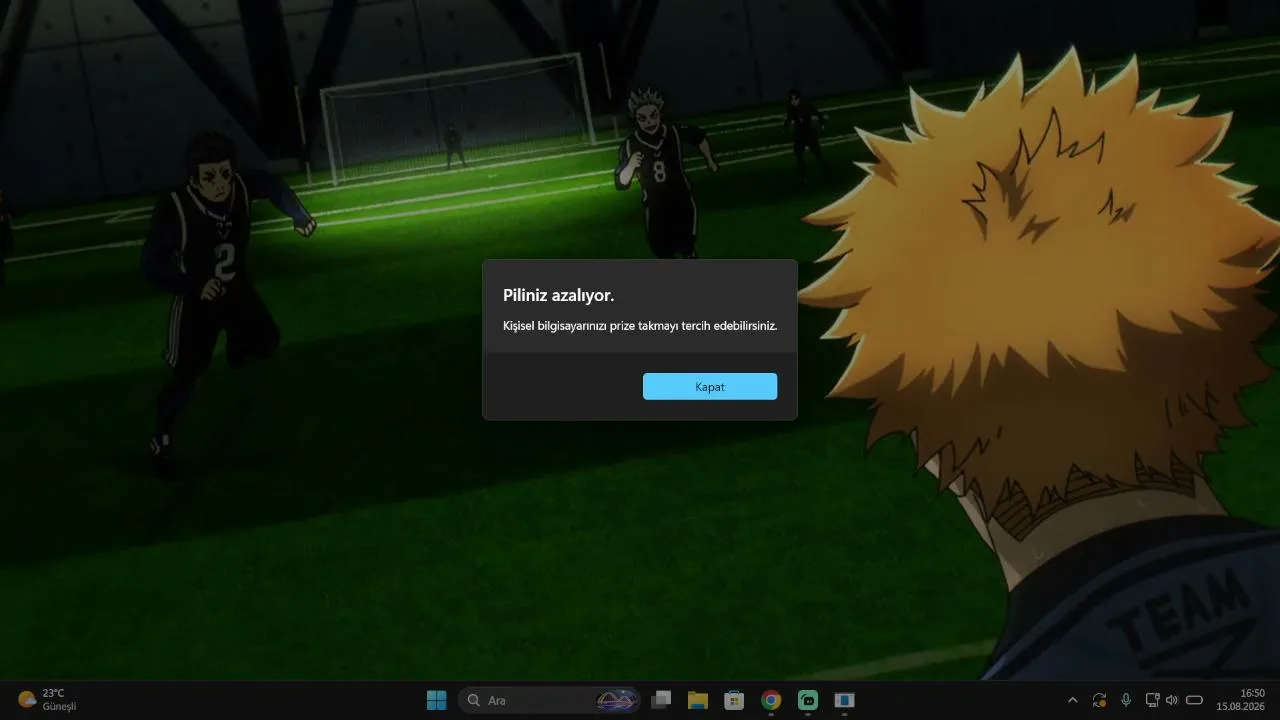Open the green chat app on the taskbar

(808, 700)
